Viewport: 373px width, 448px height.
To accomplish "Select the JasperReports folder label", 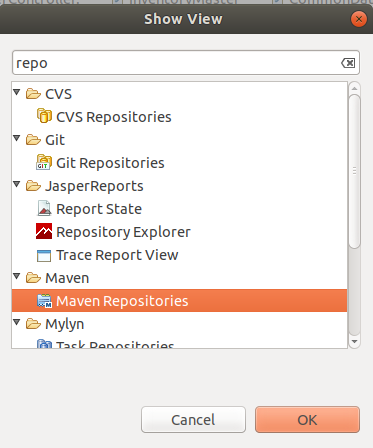I will (94, 186).
